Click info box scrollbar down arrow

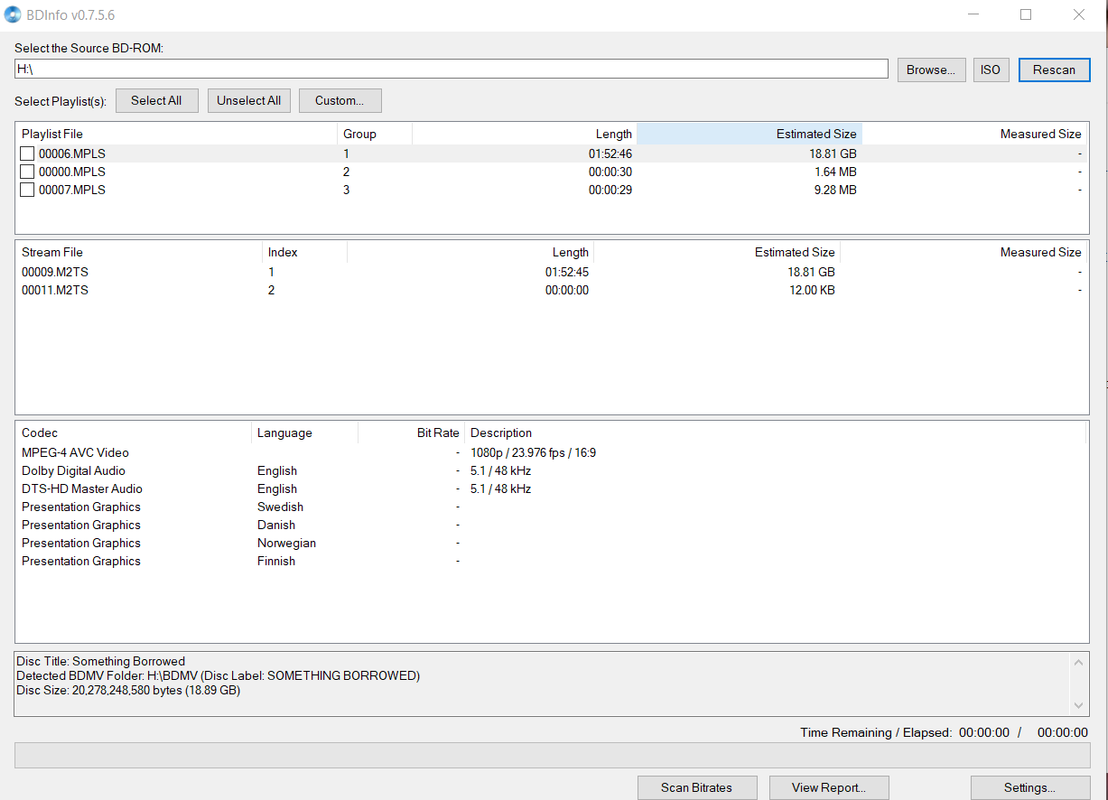[1078, 705]
